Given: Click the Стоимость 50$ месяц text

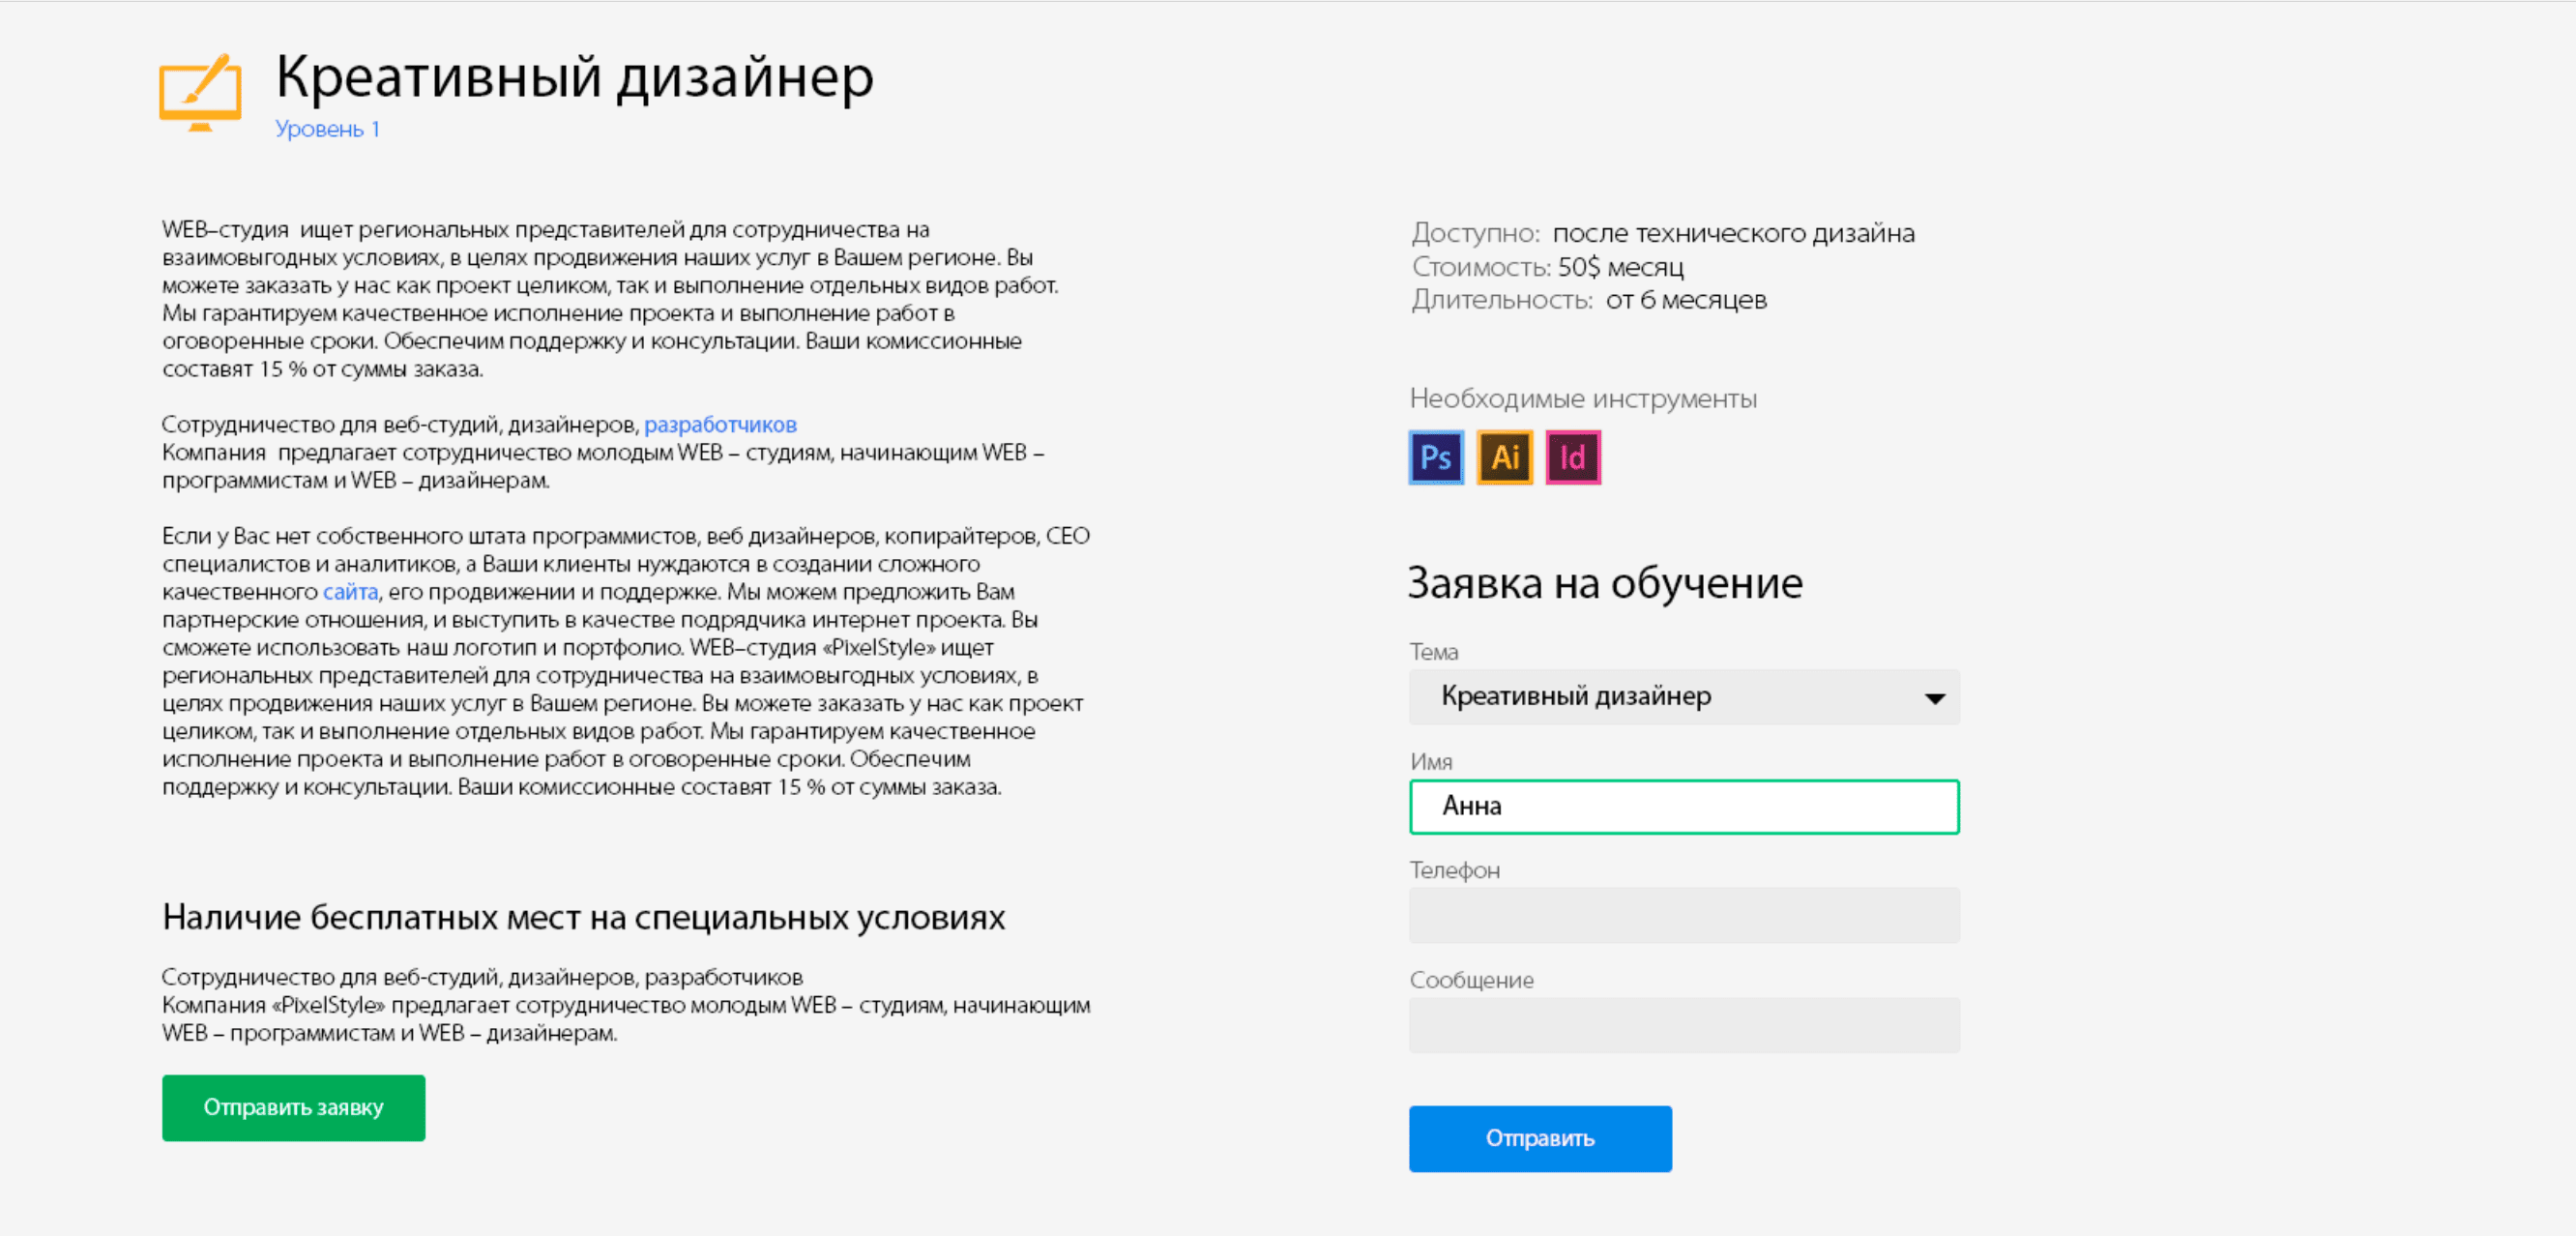Looking at the screenshot, I should click(1547, 267).
